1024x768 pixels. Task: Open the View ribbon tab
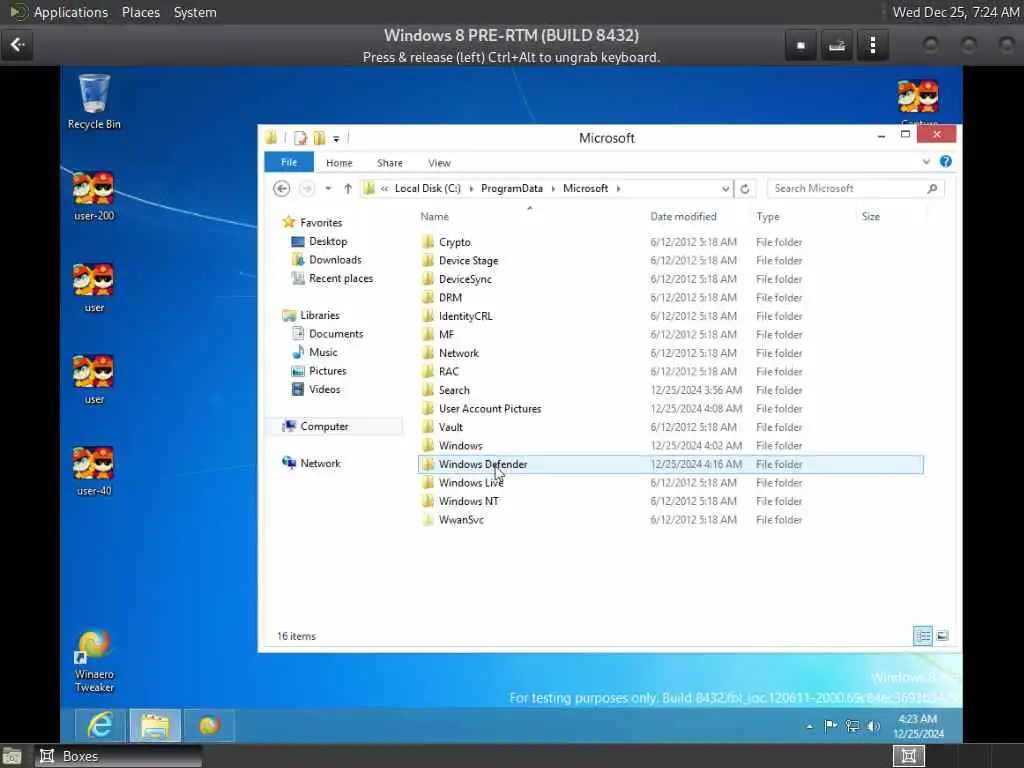[x=439, y=163]
